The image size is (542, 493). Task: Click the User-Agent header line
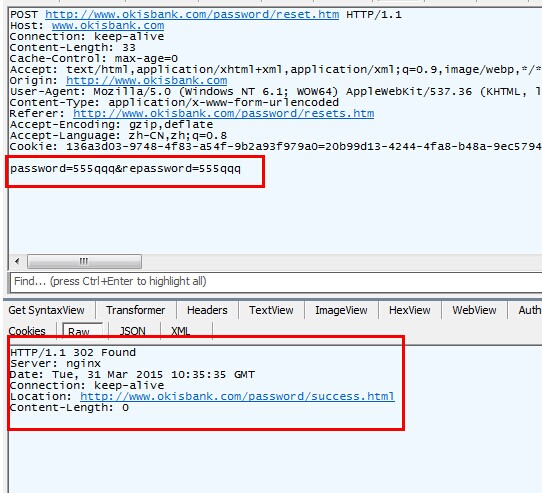[275, 92]
